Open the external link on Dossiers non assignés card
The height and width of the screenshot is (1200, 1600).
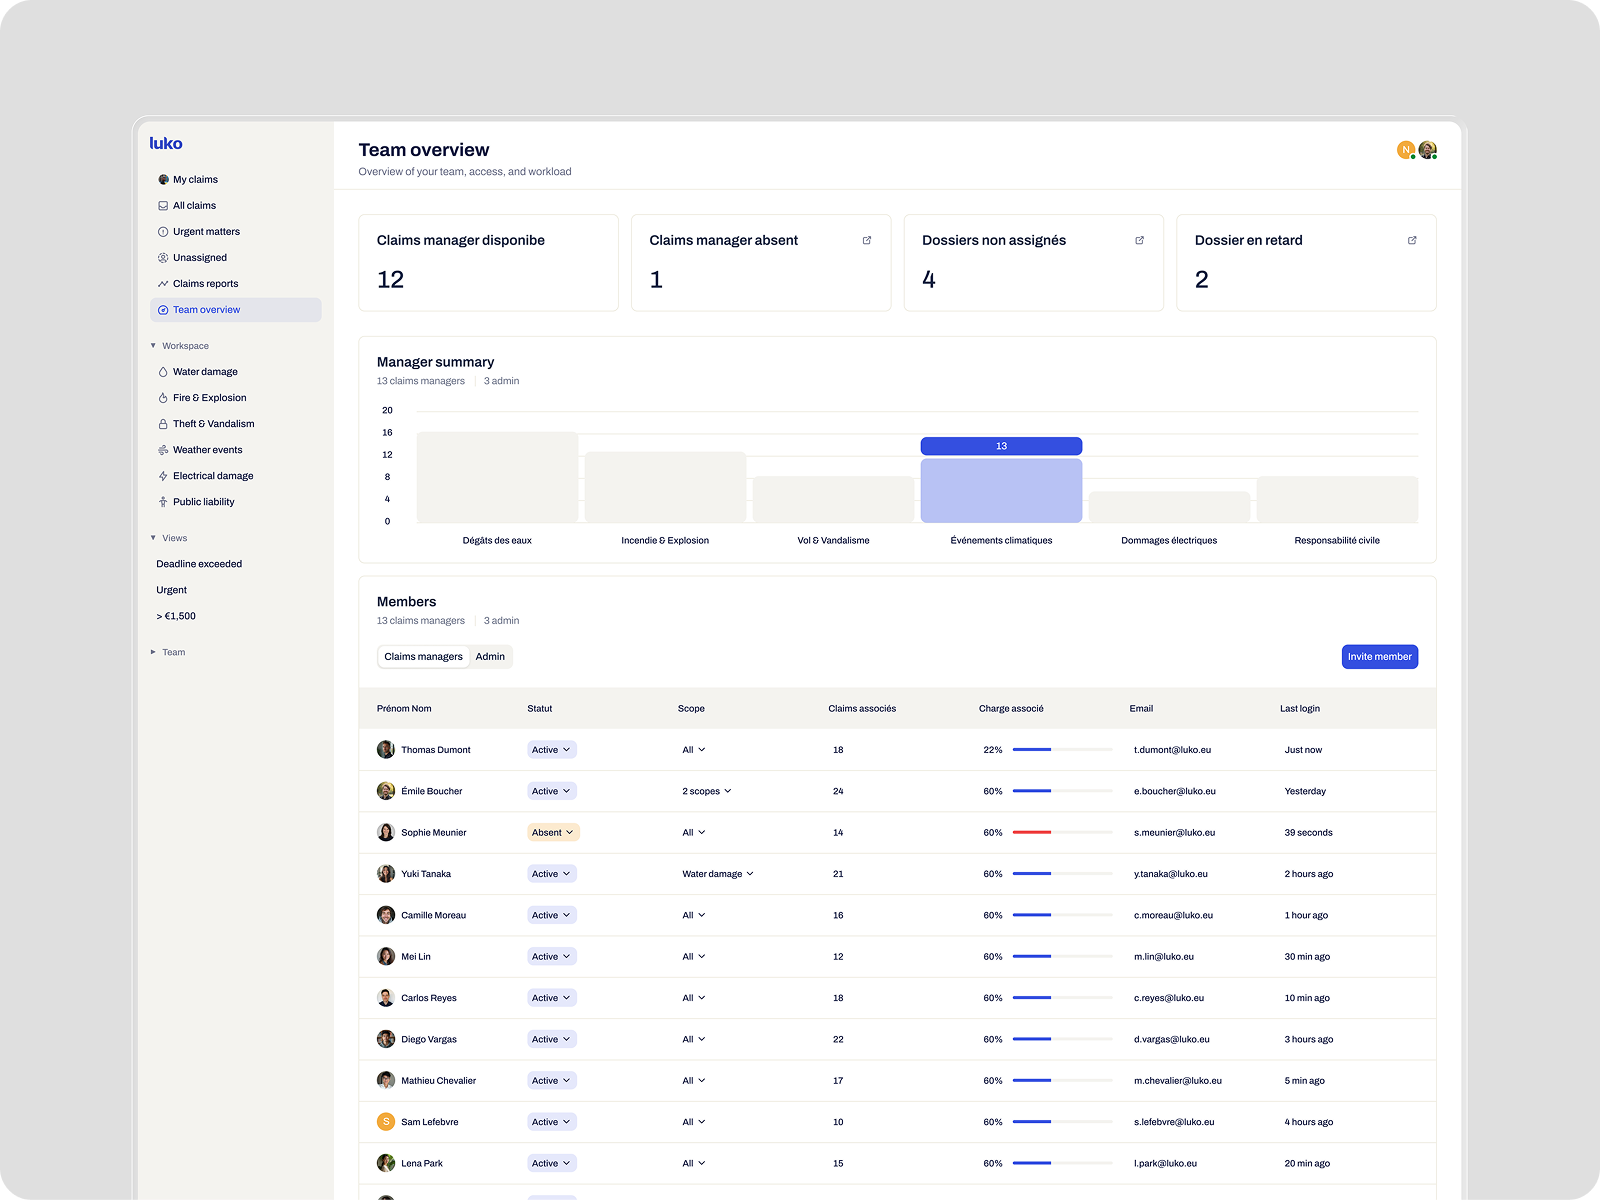tap(1139, 240)
